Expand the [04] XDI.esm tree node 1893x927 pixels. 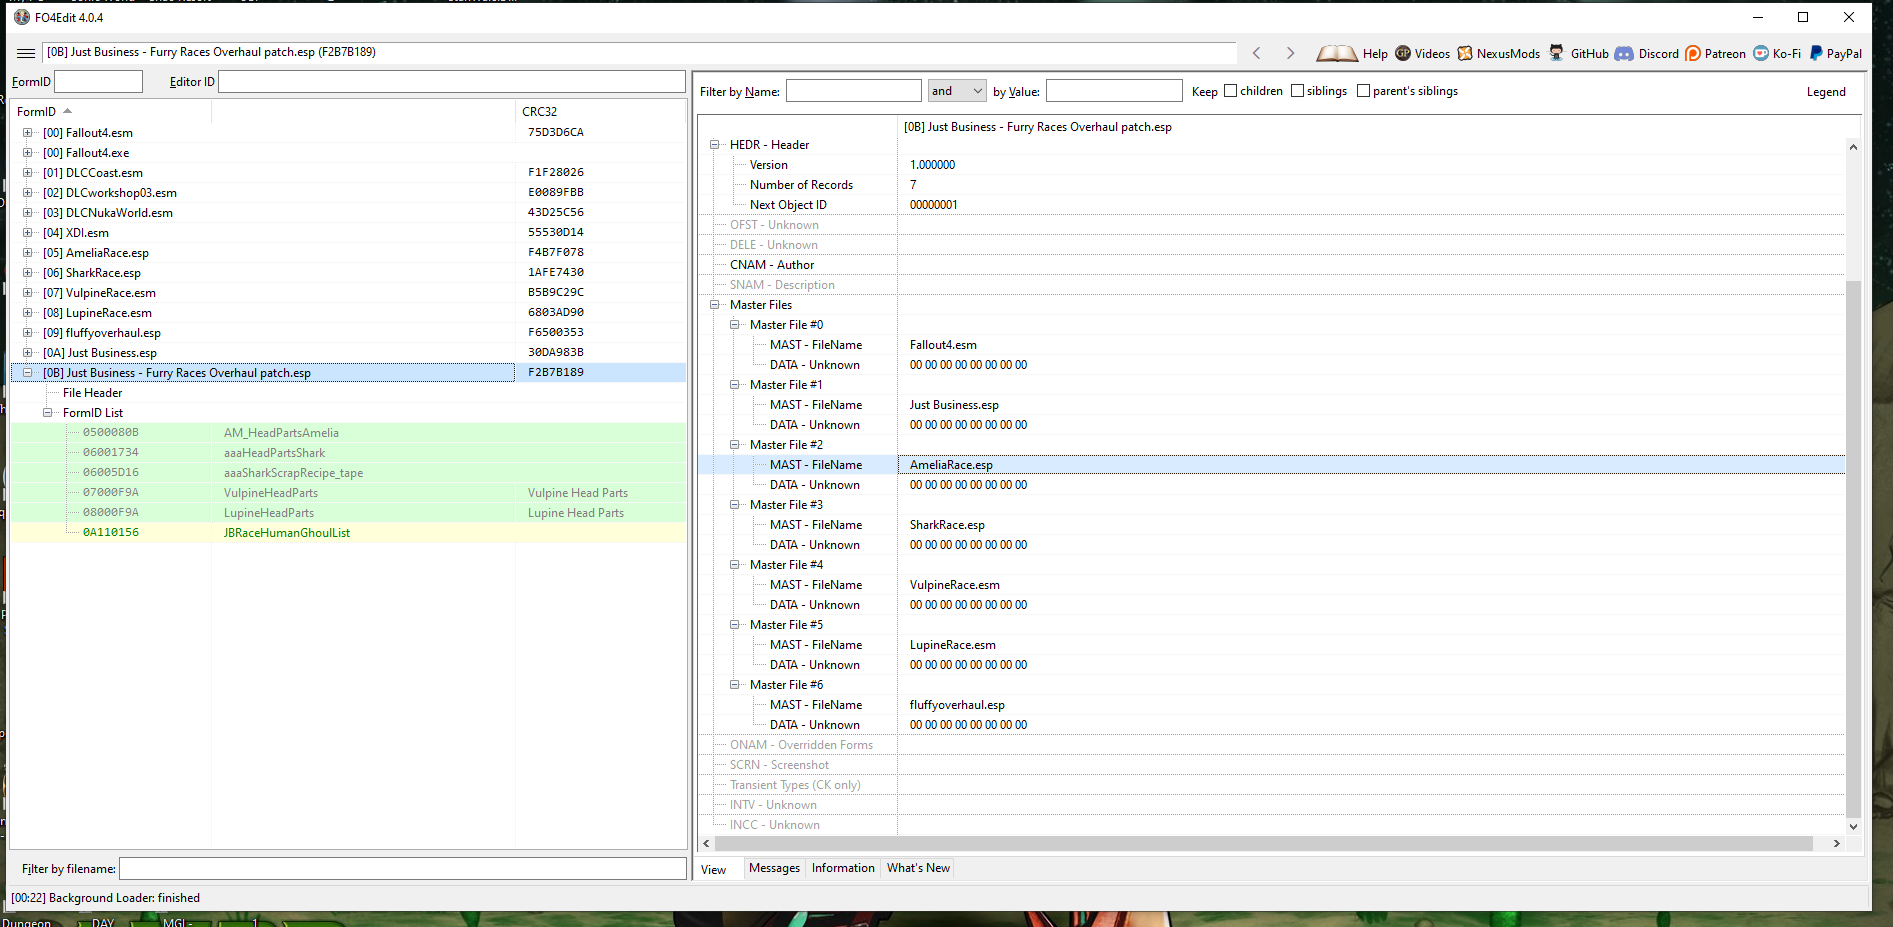27,232
